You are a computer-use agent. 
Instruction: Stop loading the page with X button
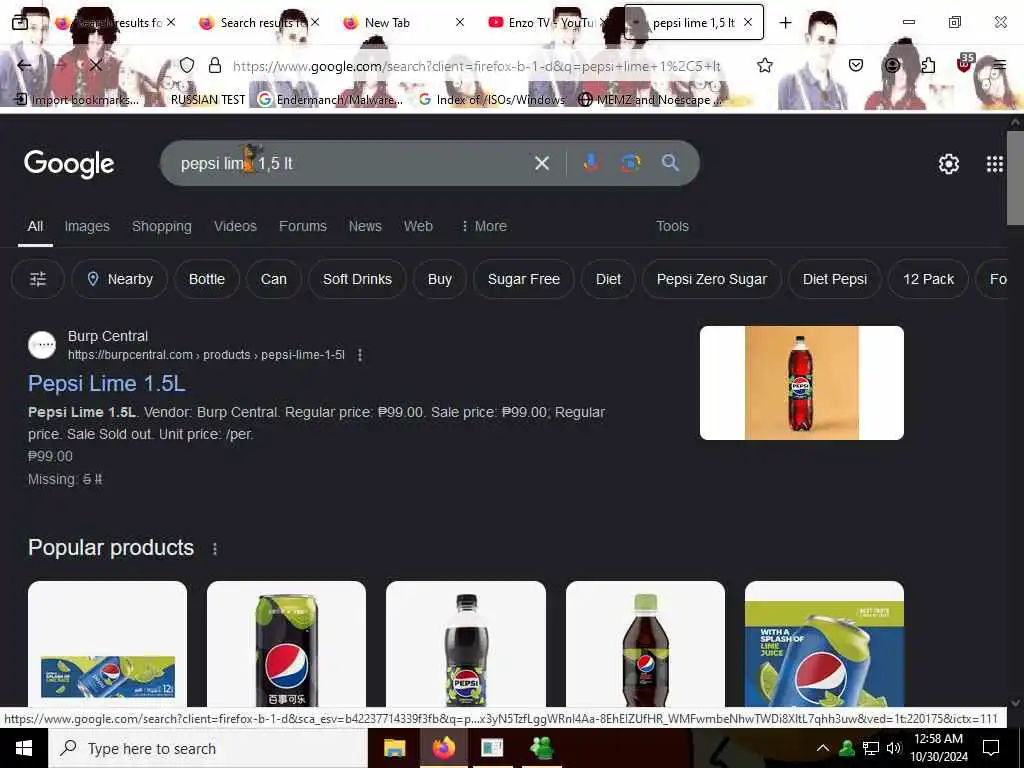pyautogui.click(x=95, y=65)
